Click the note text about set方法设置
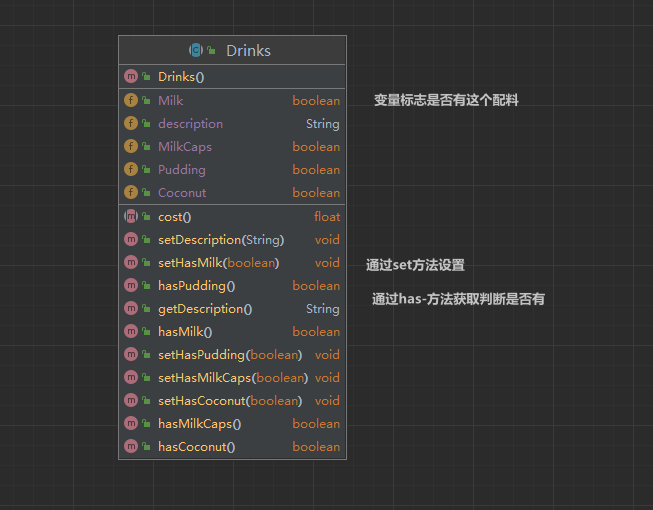Viewport: 653px width, 510px height. [415, 266]
